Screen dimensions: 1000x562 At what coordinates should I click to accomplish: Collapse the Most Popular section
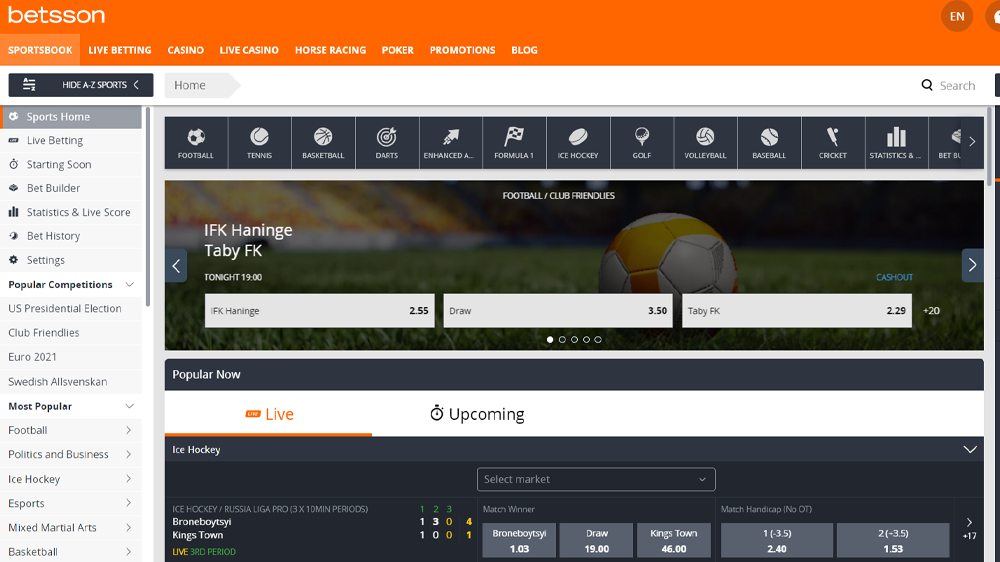129,406
